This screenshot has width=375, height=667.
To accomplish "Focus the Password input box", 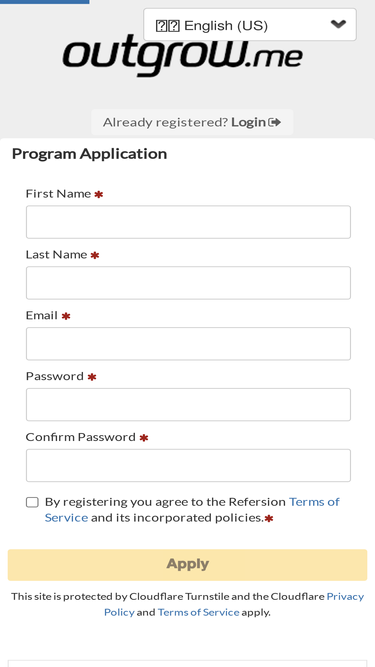I will (188, 405).
